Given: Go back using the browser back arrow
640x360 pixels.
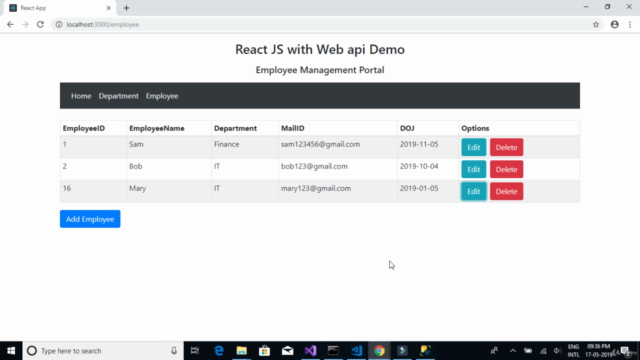Looking at the screenshot, I should click(10, 24).
